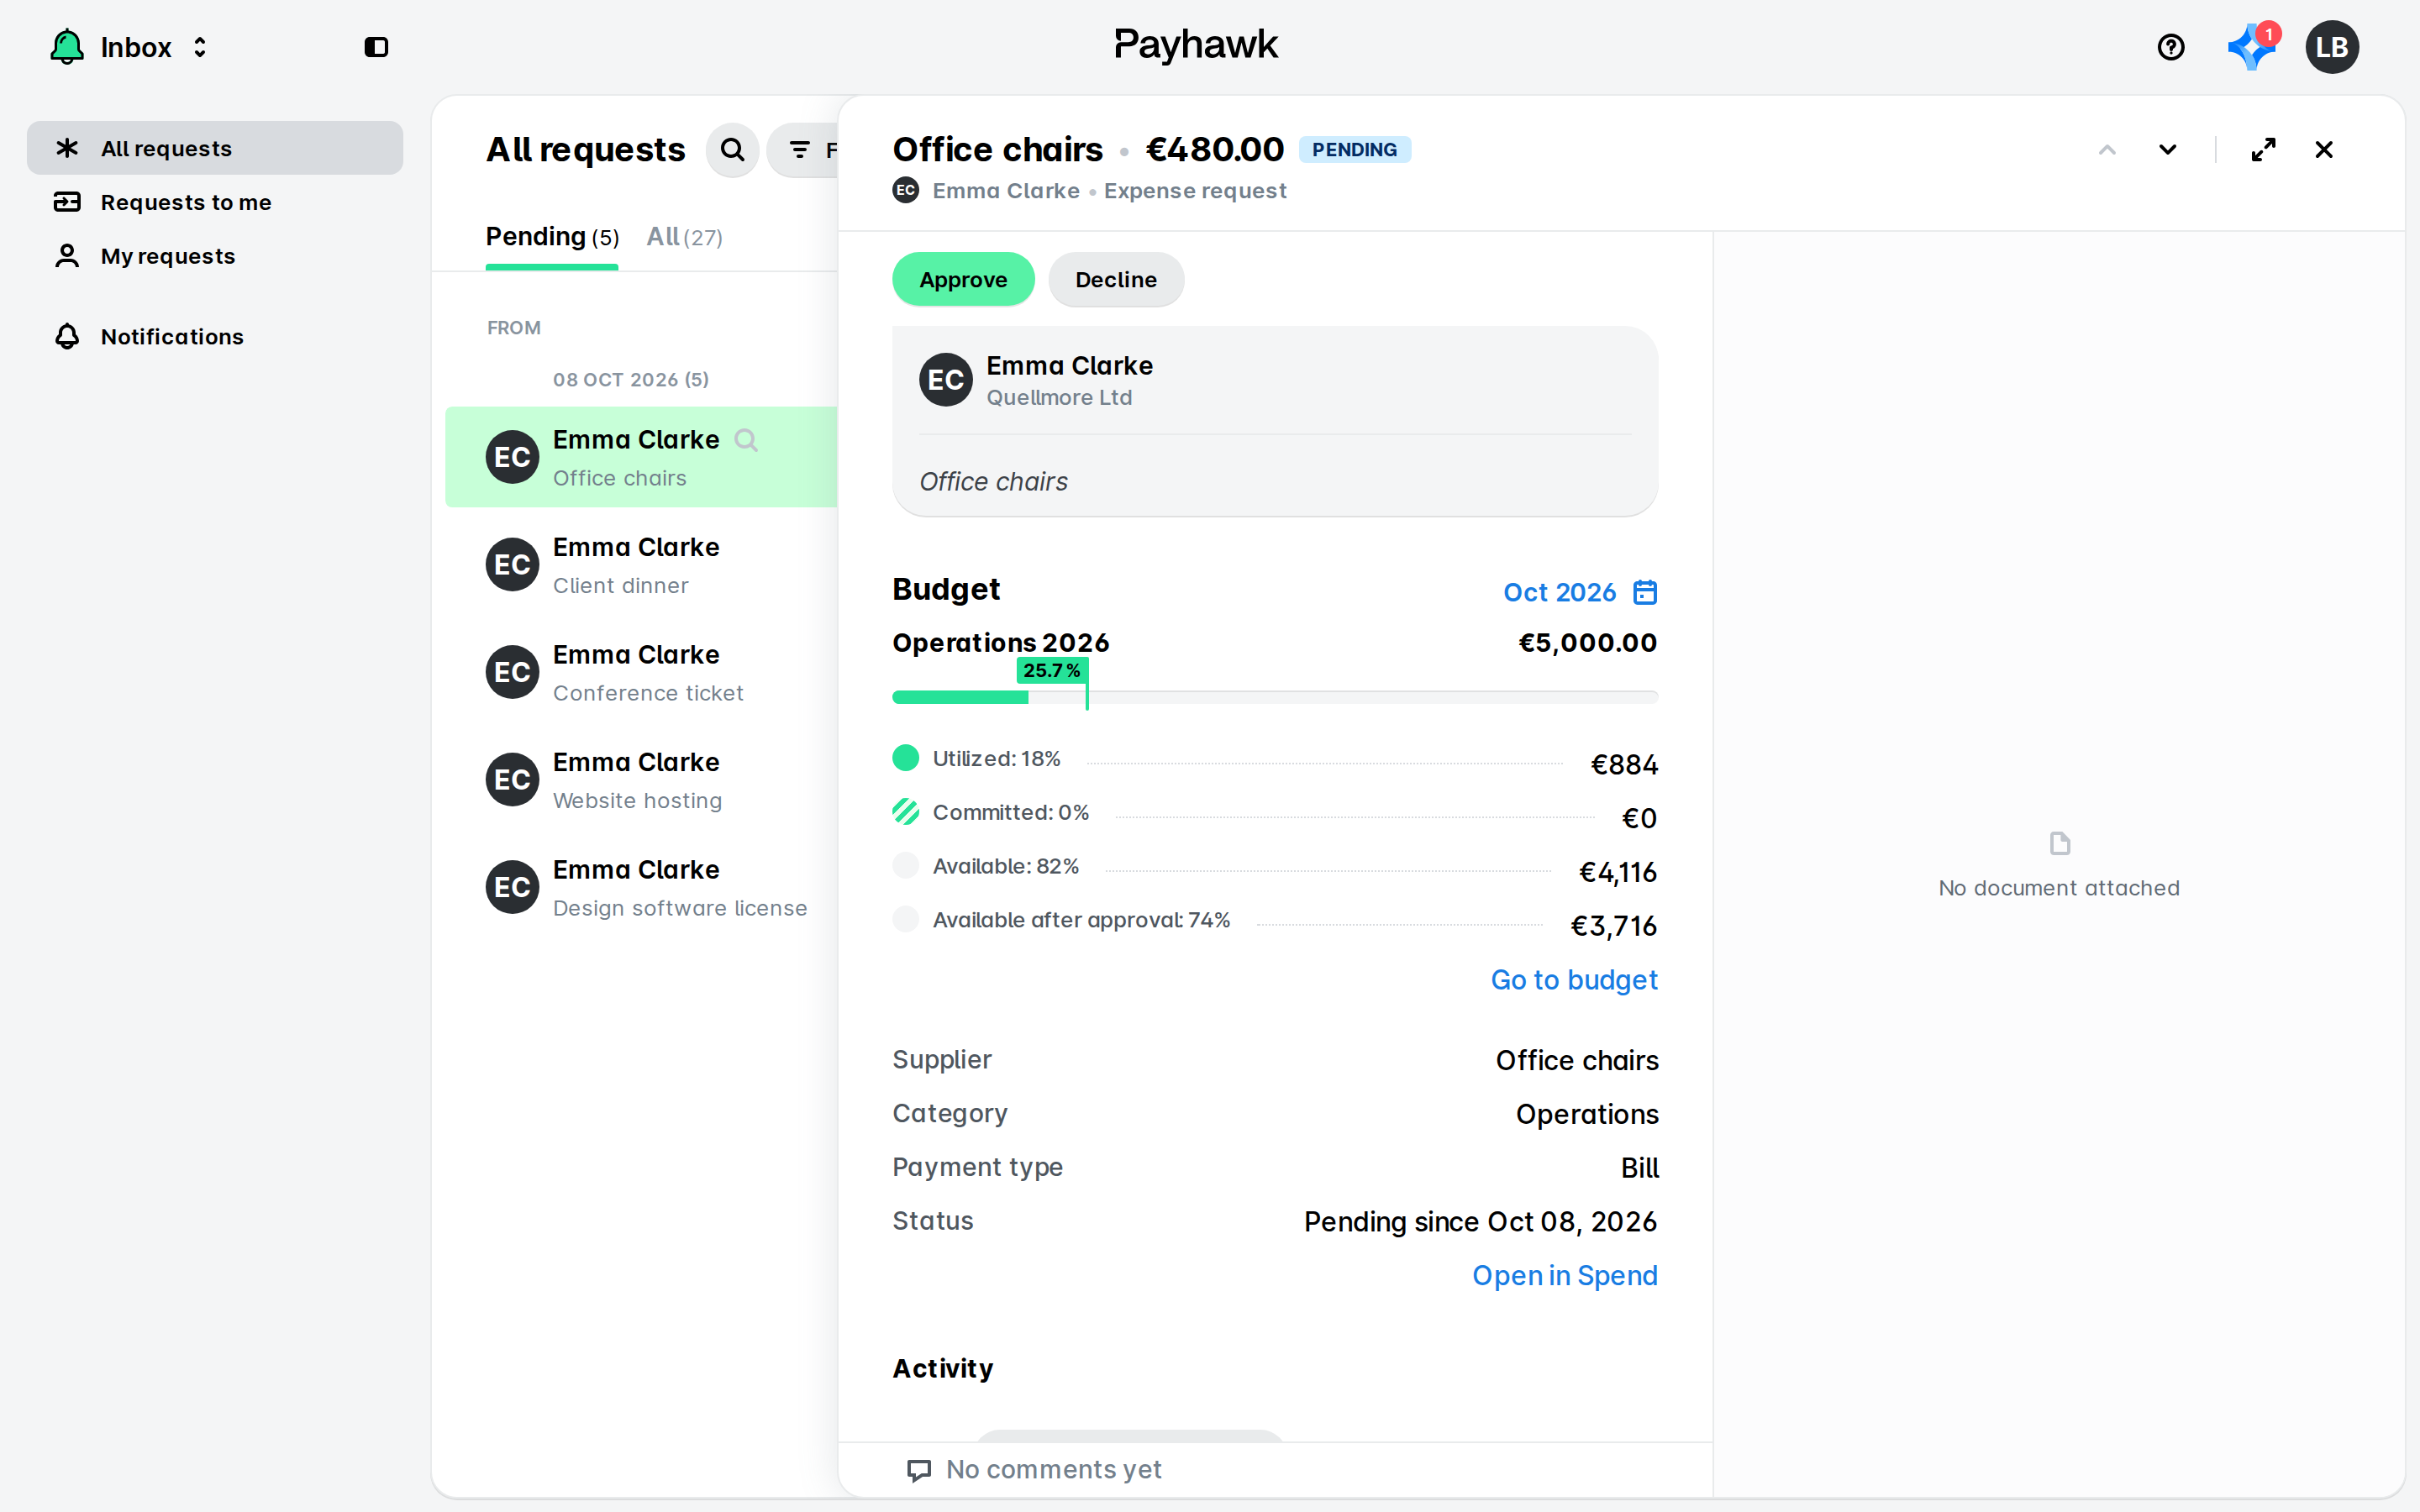Go to next request with down chevron

tap(2167, 150)
